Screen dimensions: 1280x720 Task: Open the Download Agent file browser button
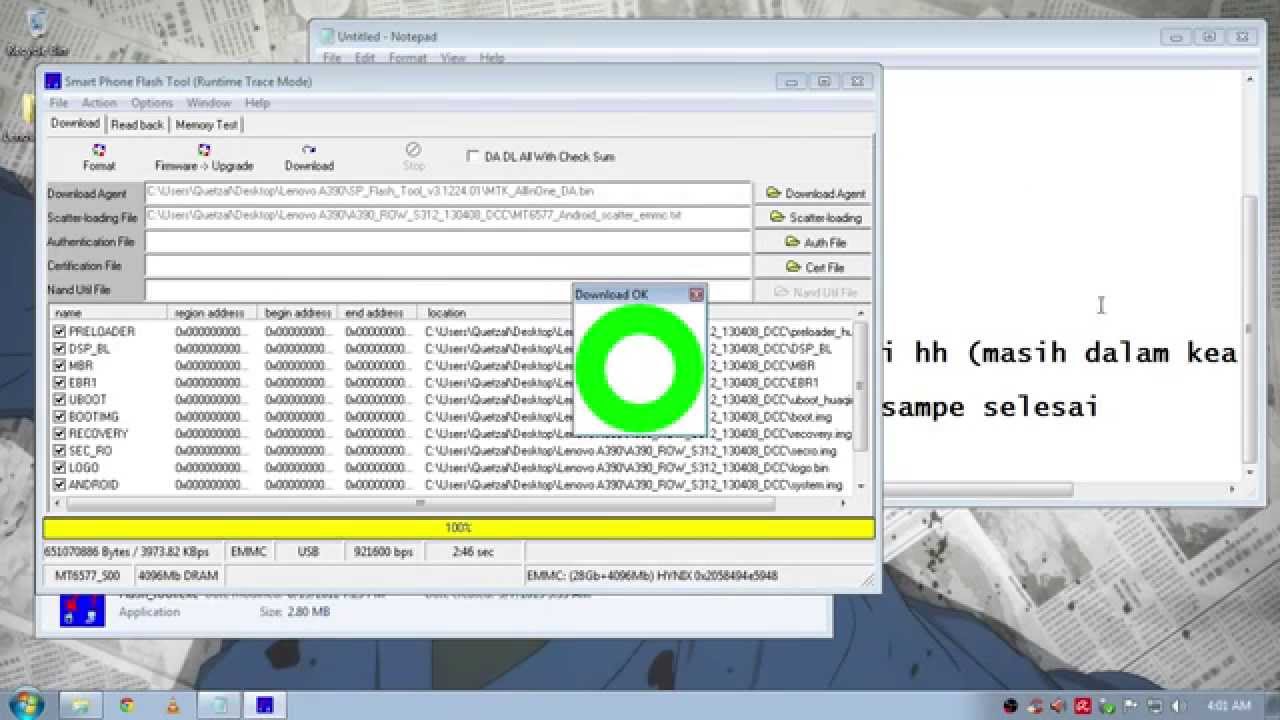(814, 193)
